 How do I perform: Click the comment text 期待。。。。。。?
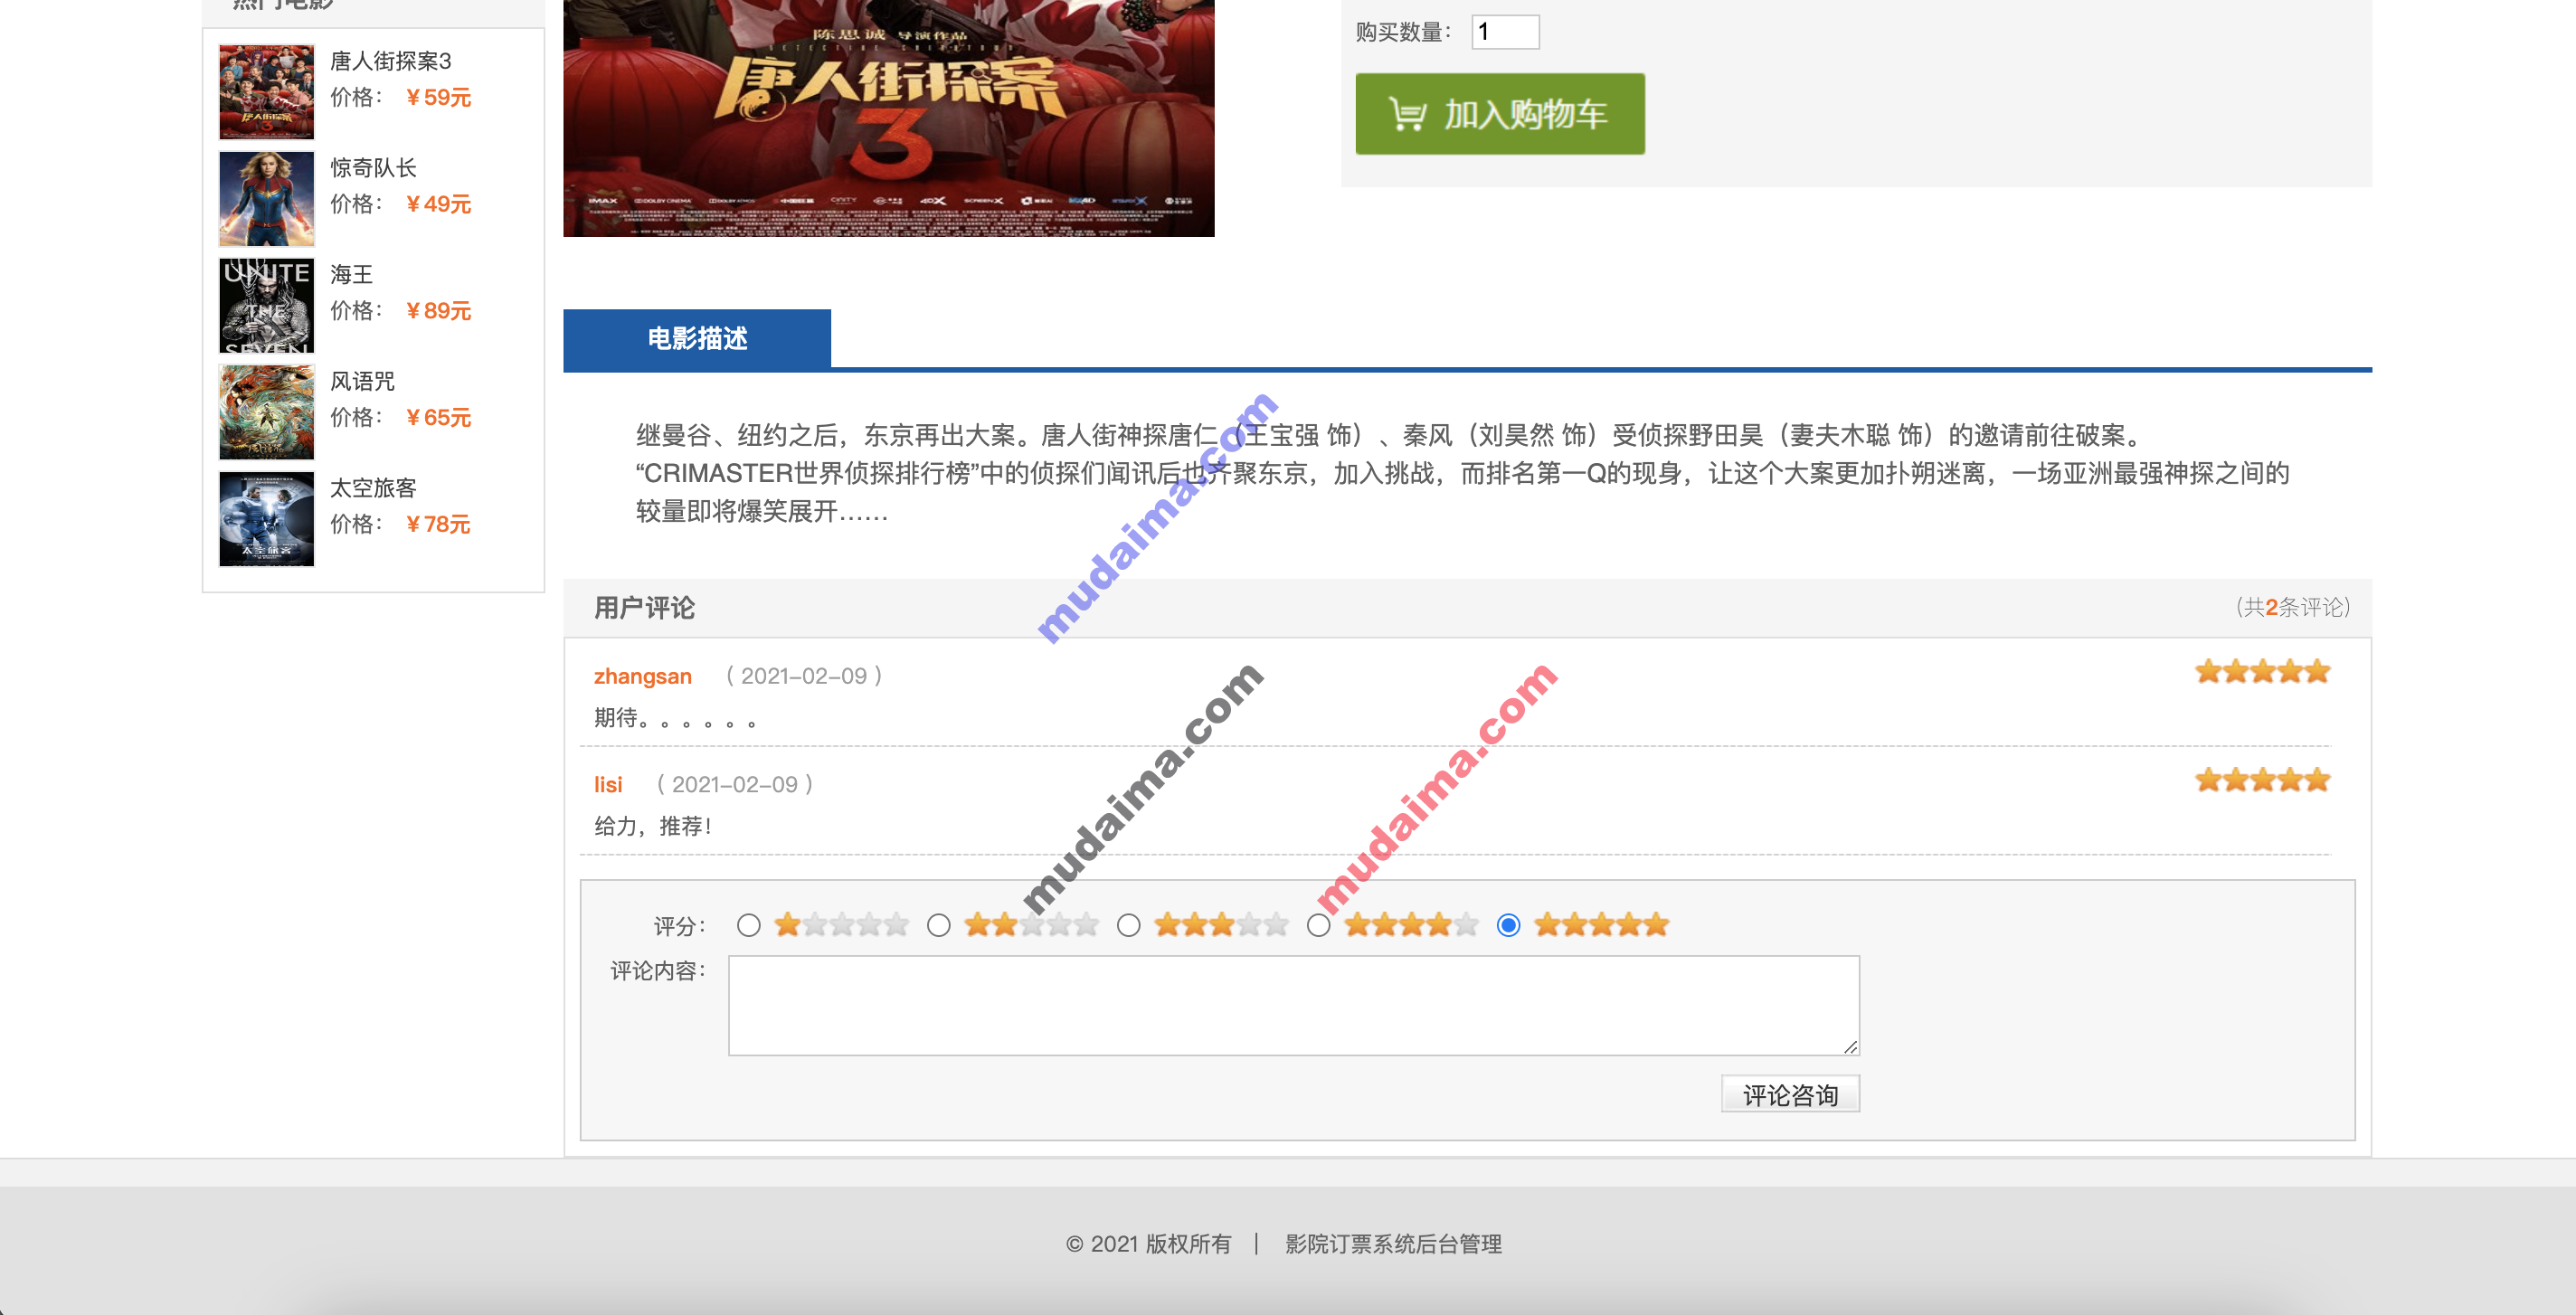click(675, 718)
